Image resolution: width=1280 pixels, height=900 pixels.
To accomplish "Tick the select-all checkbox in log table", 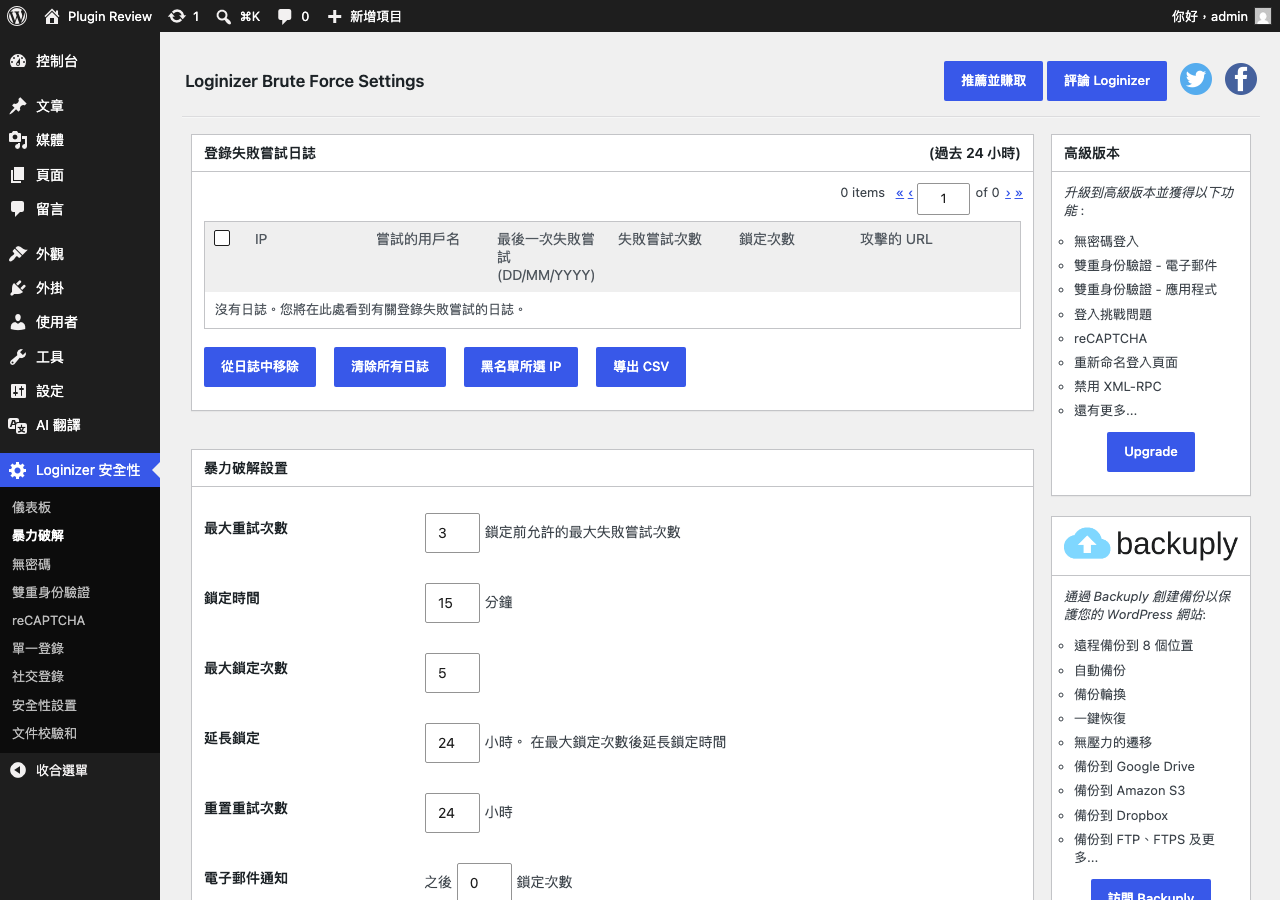I will [x=222, y=238].
